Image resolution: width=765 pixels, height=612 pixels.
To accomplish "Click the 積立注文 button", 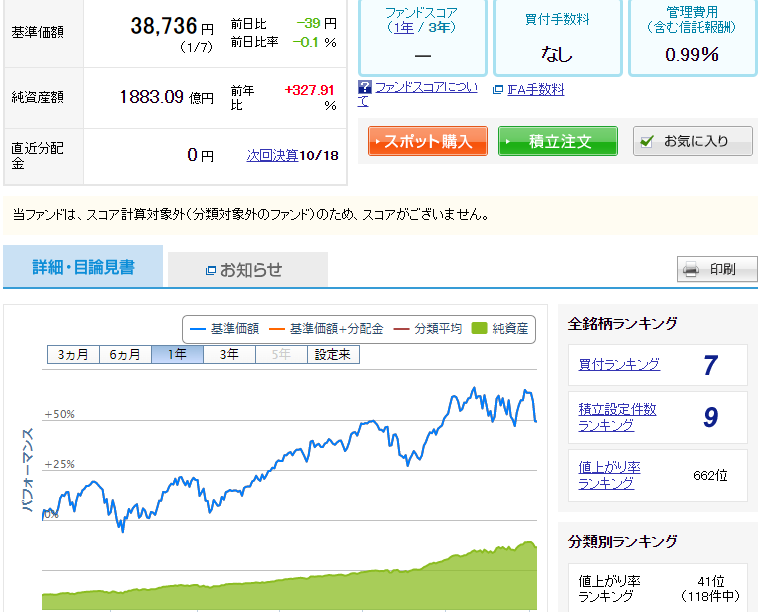I will click(x=558, y=141).
